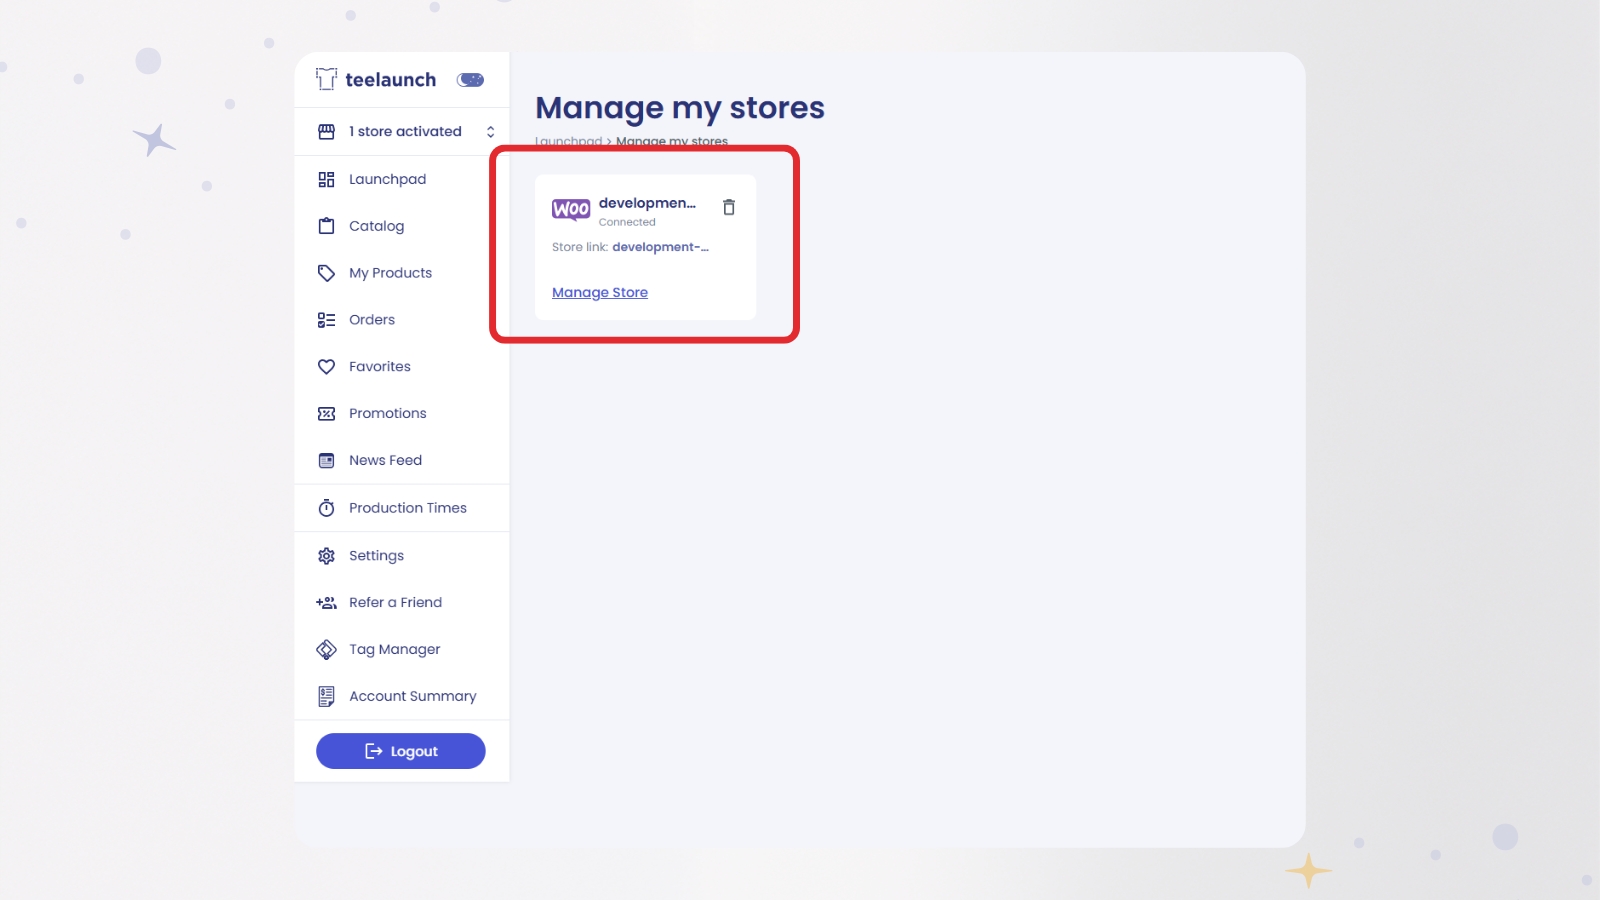Click the My Products tag icon
1600x900 pixels.
click(x=326, y=273)
